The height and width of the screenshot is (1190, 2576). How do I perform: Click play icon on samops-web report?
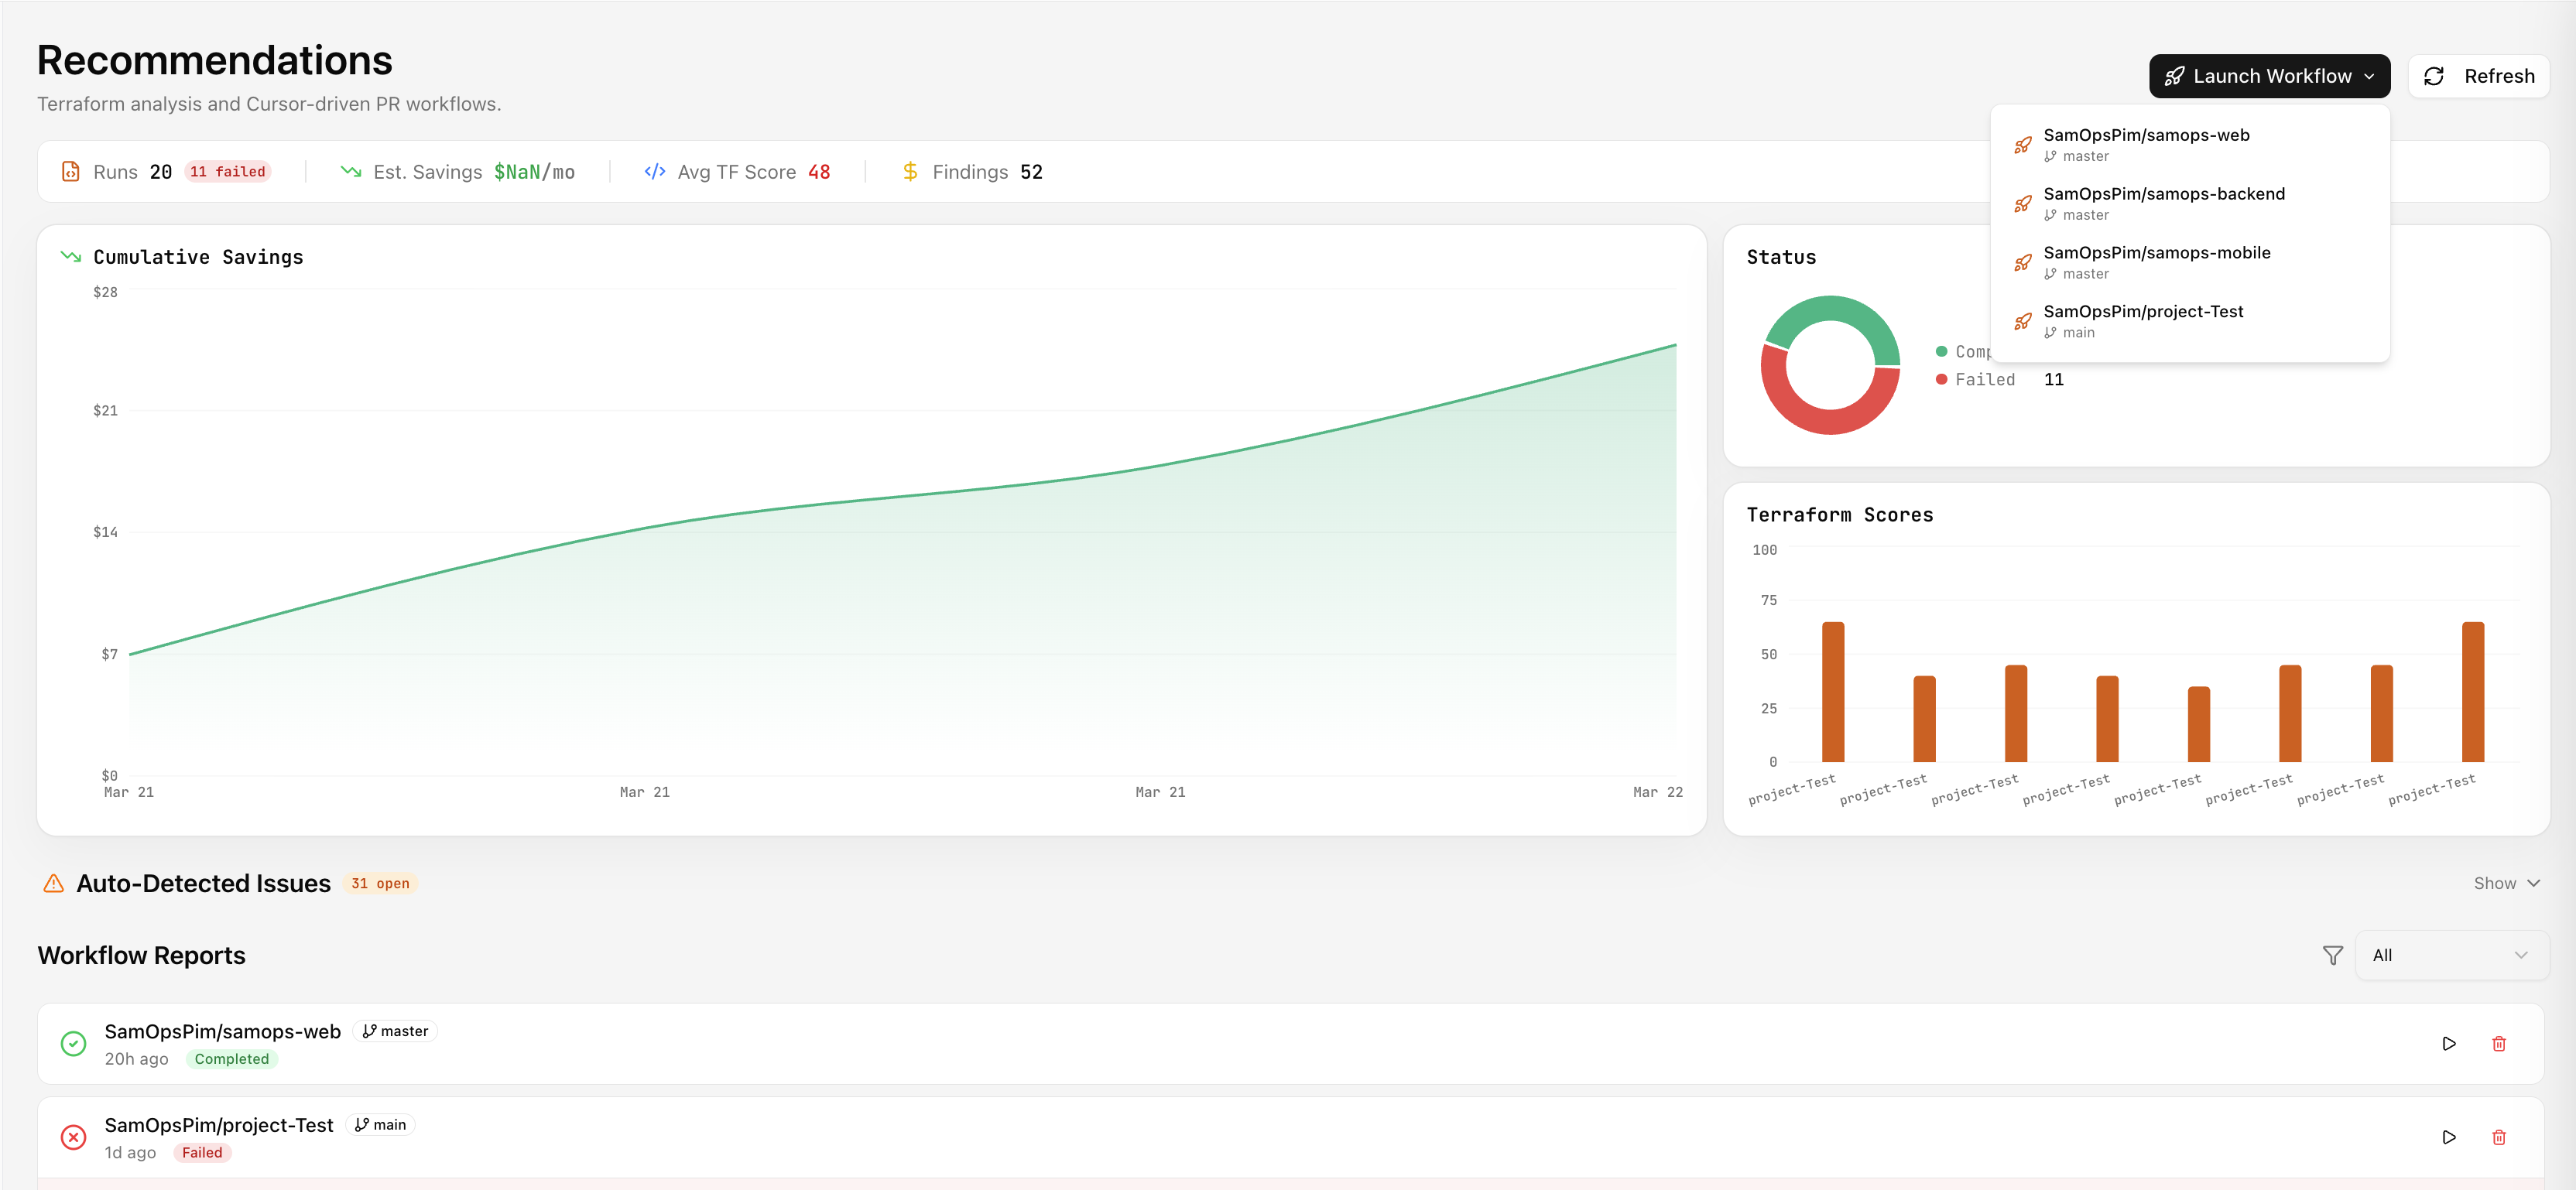[2449, 1043]
